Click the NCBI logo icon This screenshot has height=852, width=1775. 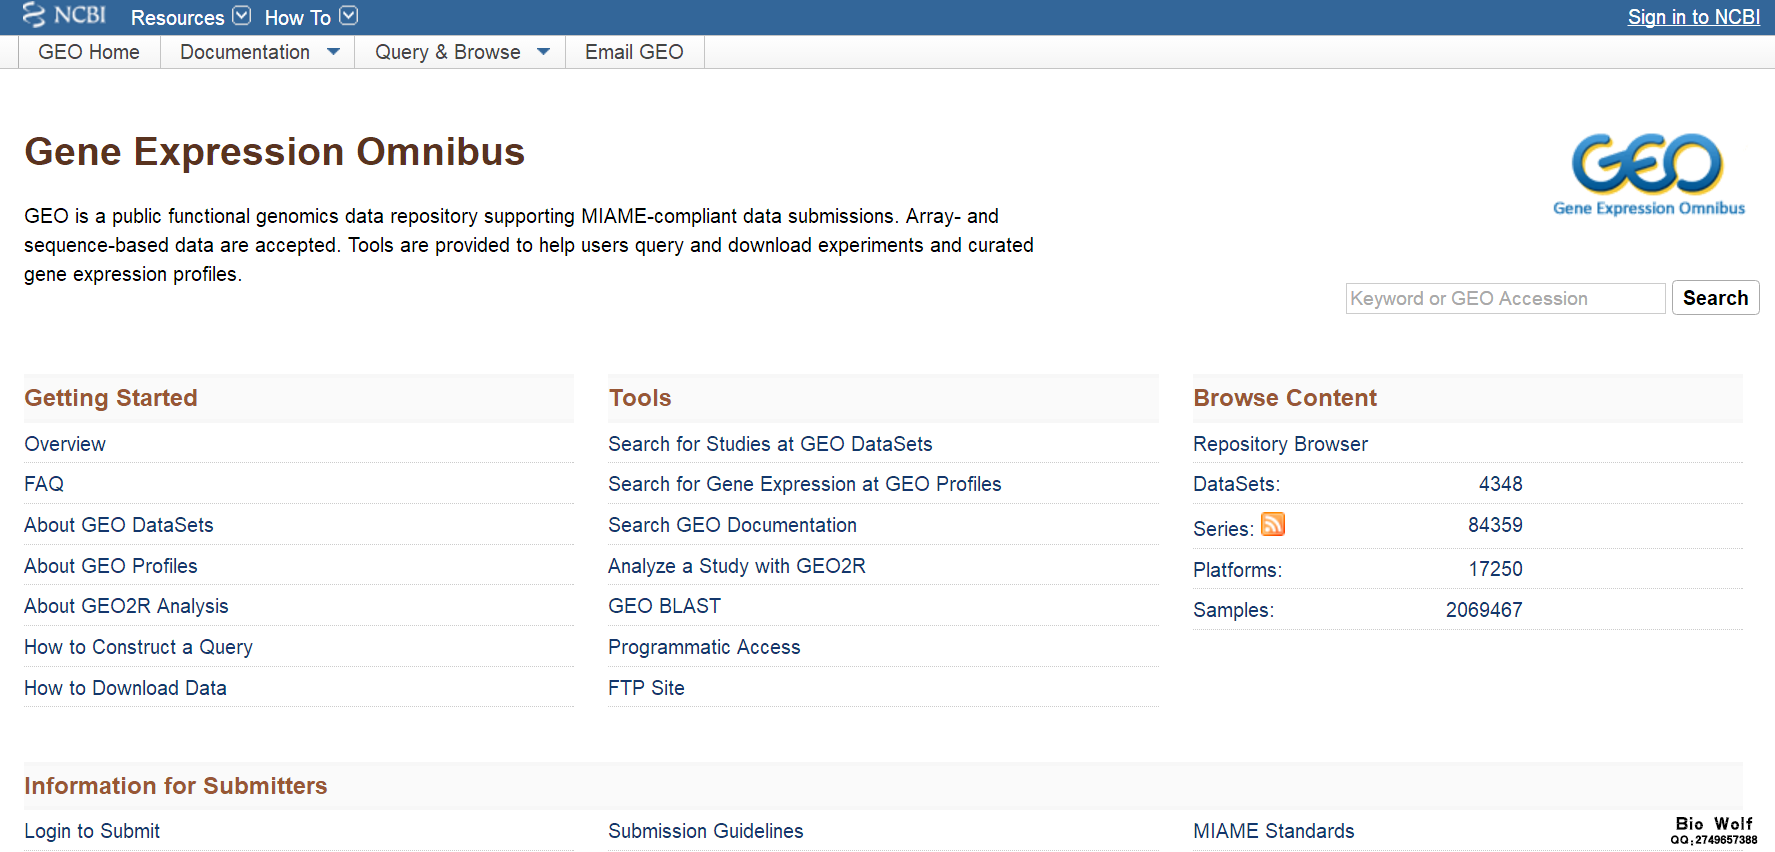point(64,15)
